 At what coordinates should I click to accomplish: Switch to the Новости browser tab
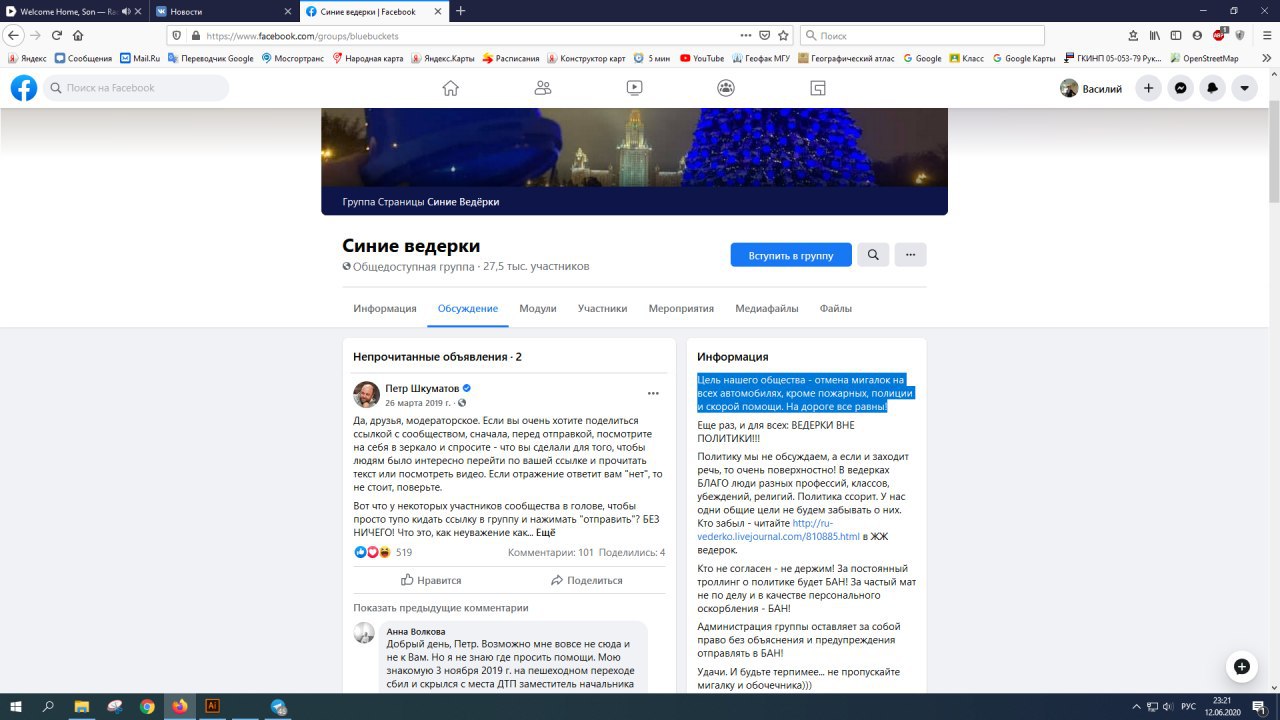point(224,11)
